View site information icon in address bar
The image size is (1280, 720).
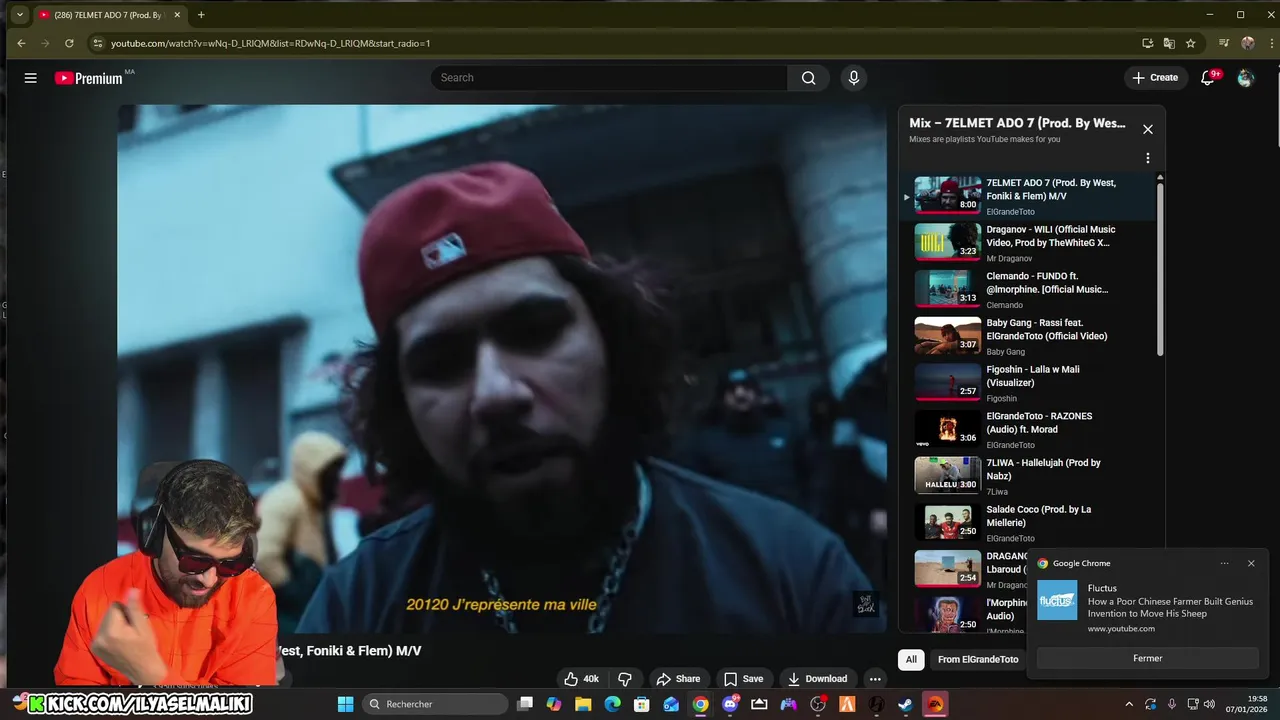pos(97,43)
